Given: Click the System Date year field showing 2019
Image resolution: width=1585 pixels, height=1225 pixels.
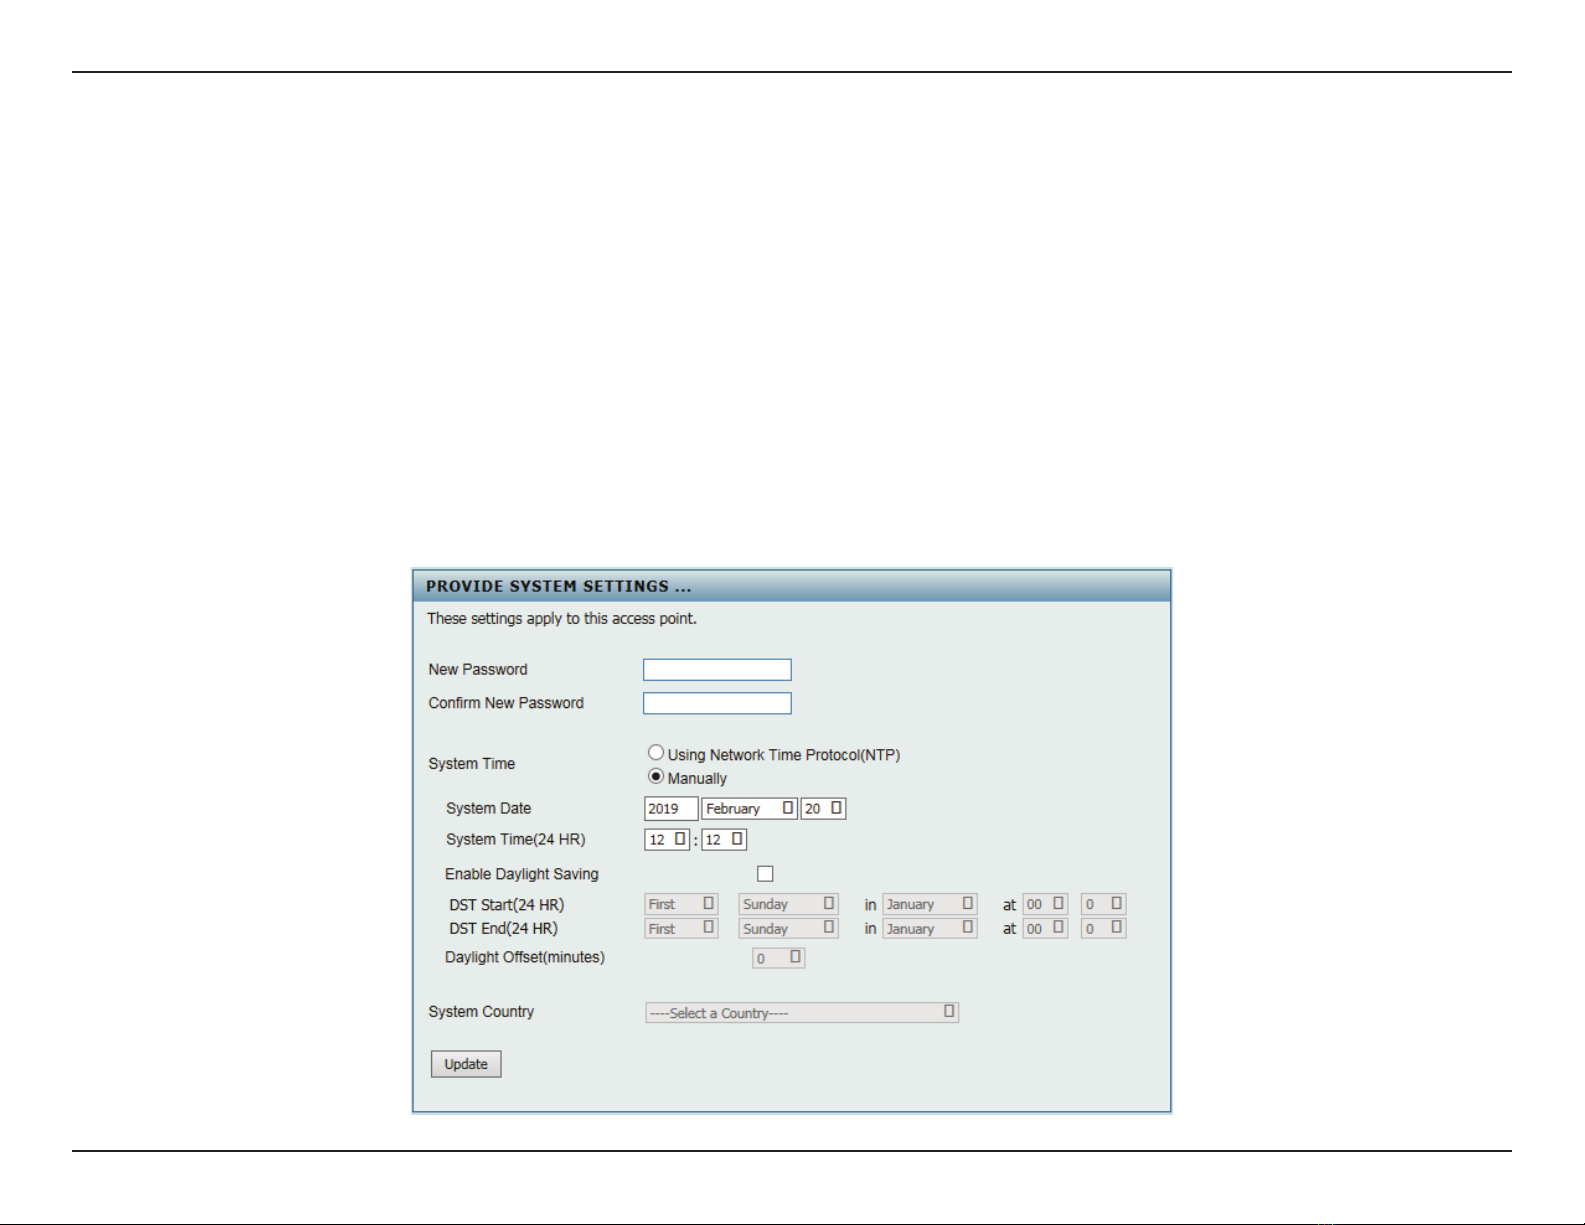Looking at the screenshot, I should [671, 808].
